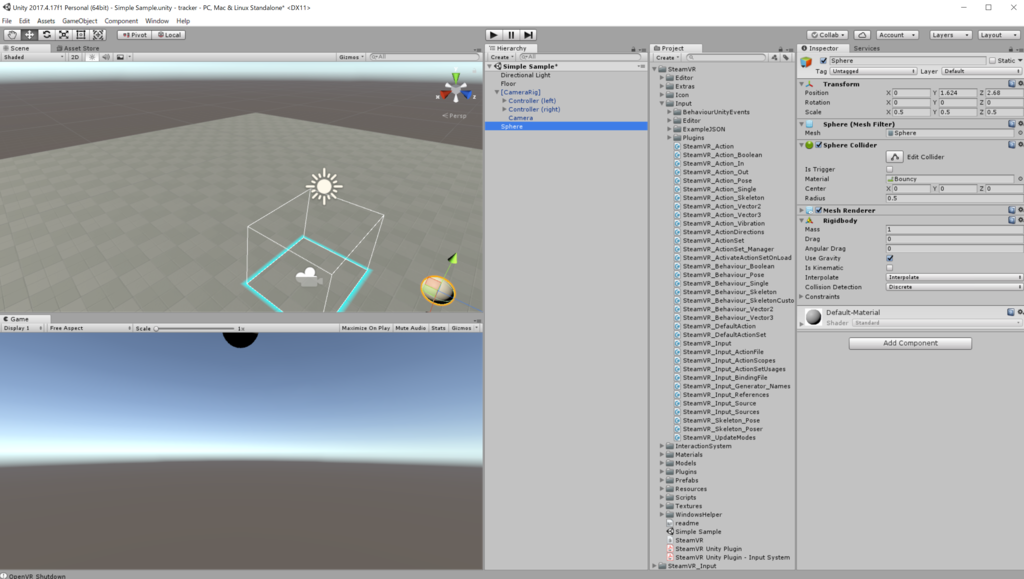Select the Hand tool in toolbar
The width and height of the screenshot is (1024, 579).
click(x=12, y=35)
